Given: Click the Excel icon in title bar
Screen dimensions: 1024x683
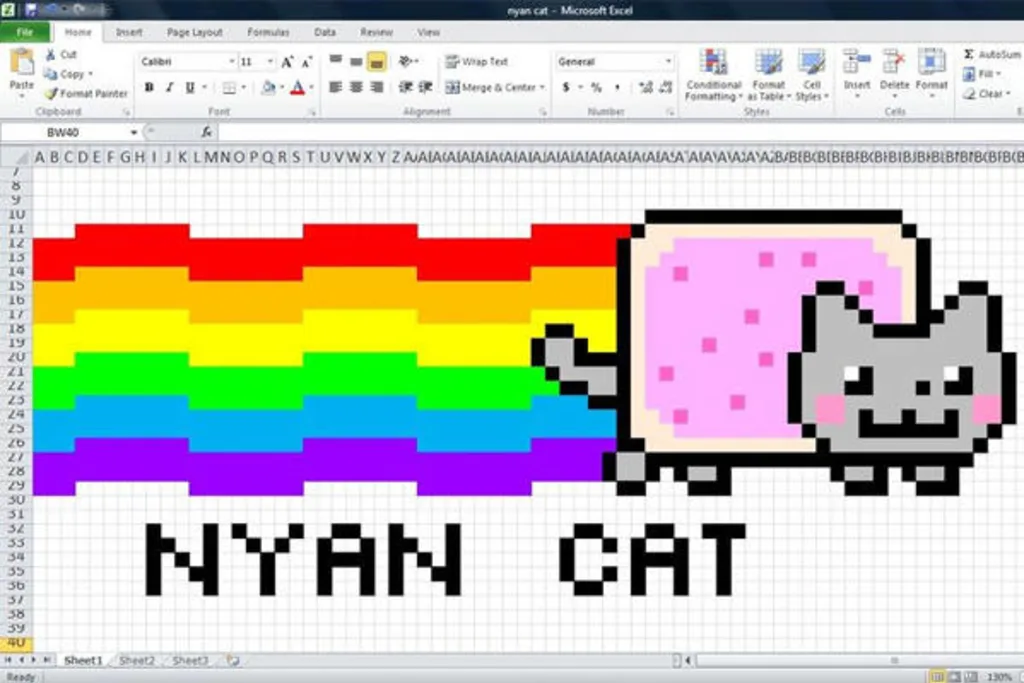Looking at the screenshot, I should pyautogui.click(x=8, y=10).
